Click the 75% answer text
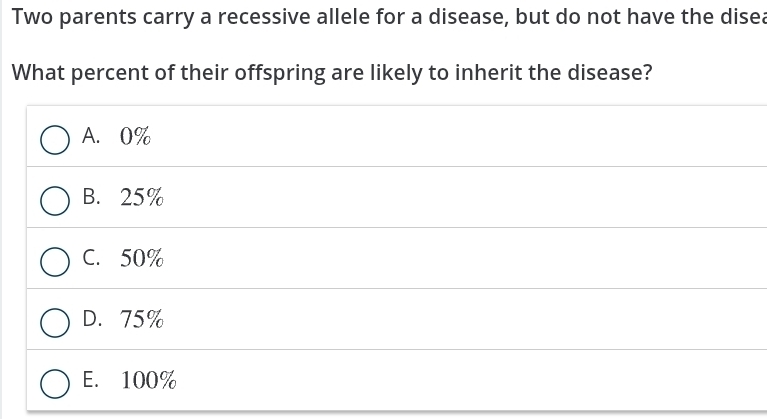This screenshot has height=419, width=767. (142, 320)
